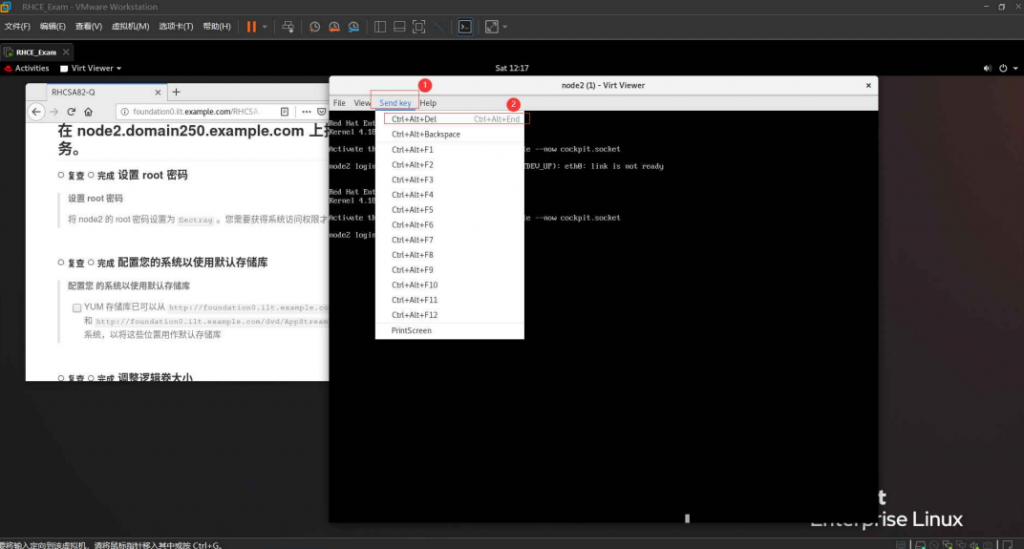
Task: Select 完成 radio for 设置 root 密码
Action: tap(91, 175)
